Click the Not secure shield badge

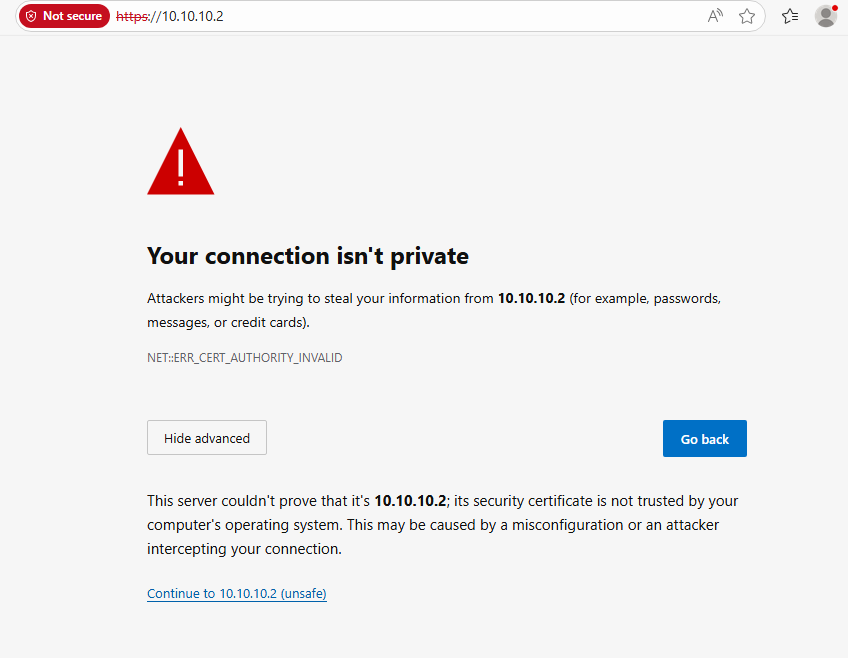(32, 16)
